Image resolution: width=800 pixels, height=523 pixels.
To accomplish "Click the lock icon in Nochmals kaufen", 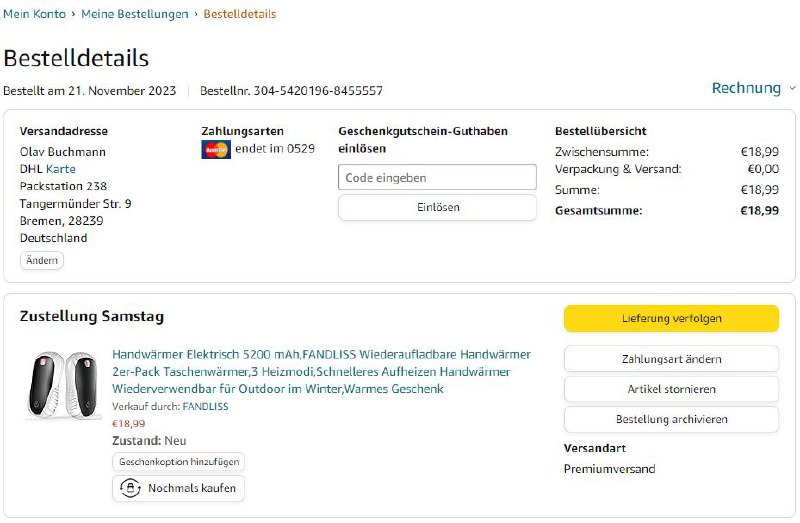I will tap(131, 488).
